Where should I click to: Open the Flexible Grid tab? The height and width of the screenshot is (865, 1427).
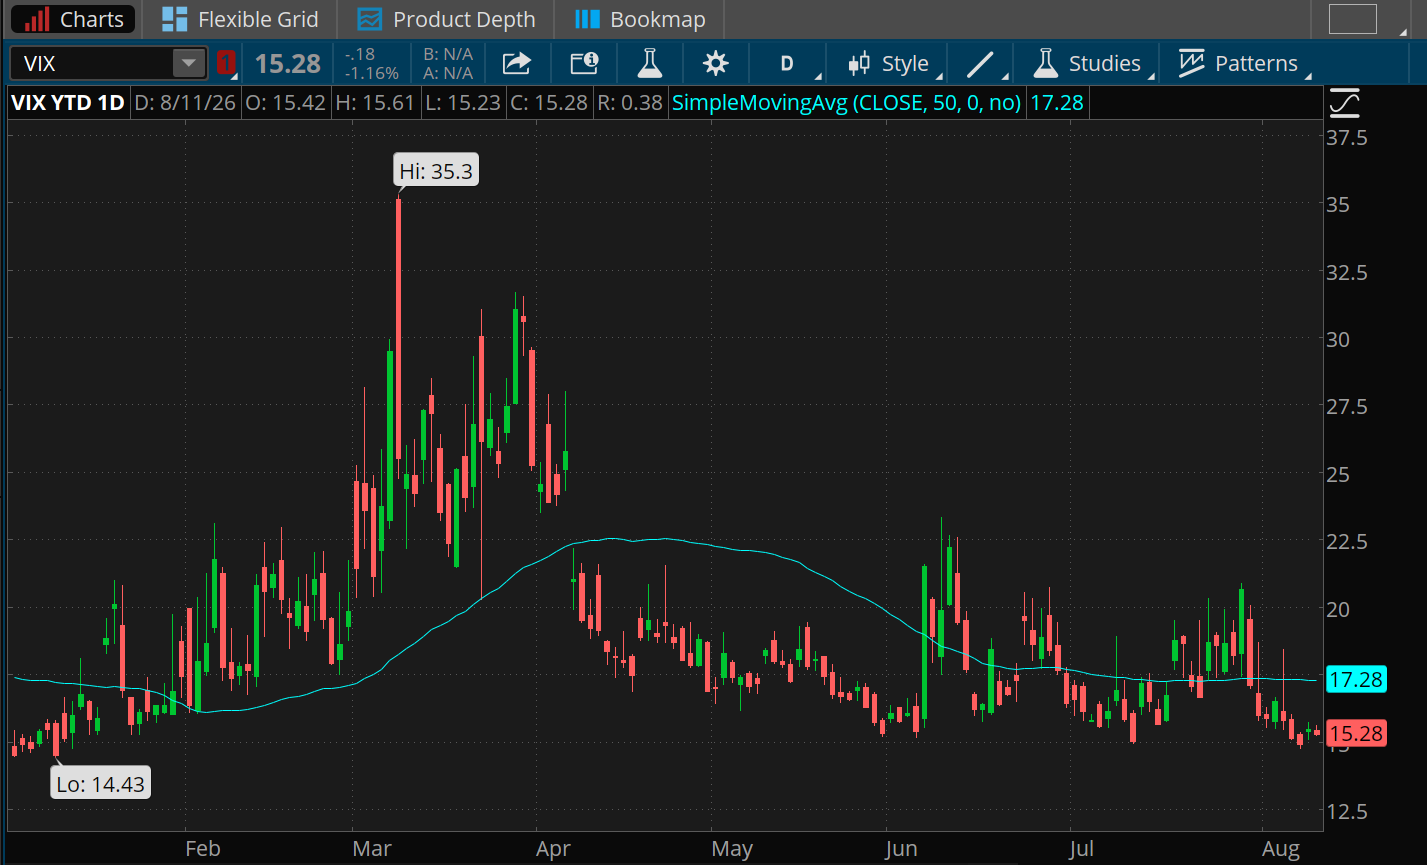[240, 19]
